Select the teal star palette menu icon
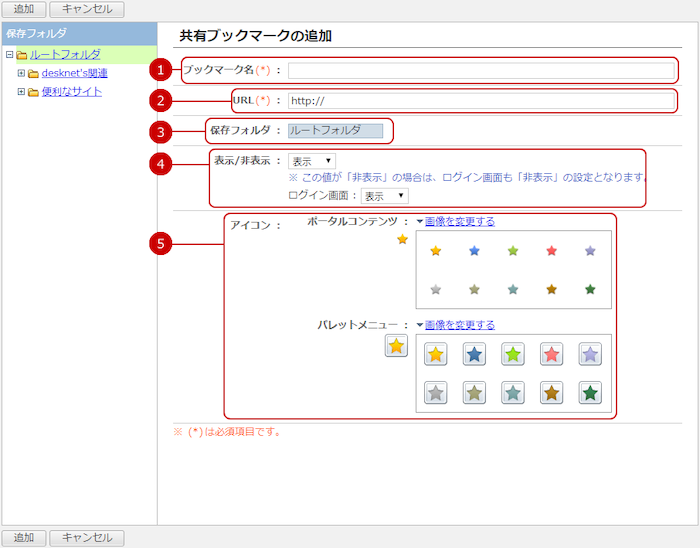 point(513,393)
